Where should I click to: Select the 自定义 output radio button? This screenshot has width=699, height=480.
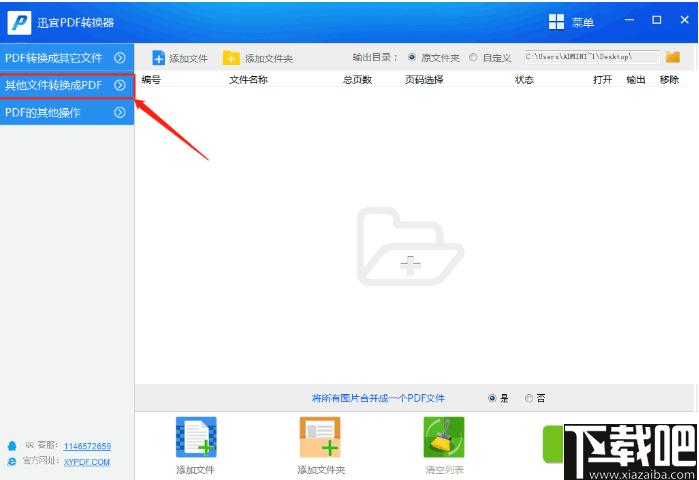pos(473,57)
